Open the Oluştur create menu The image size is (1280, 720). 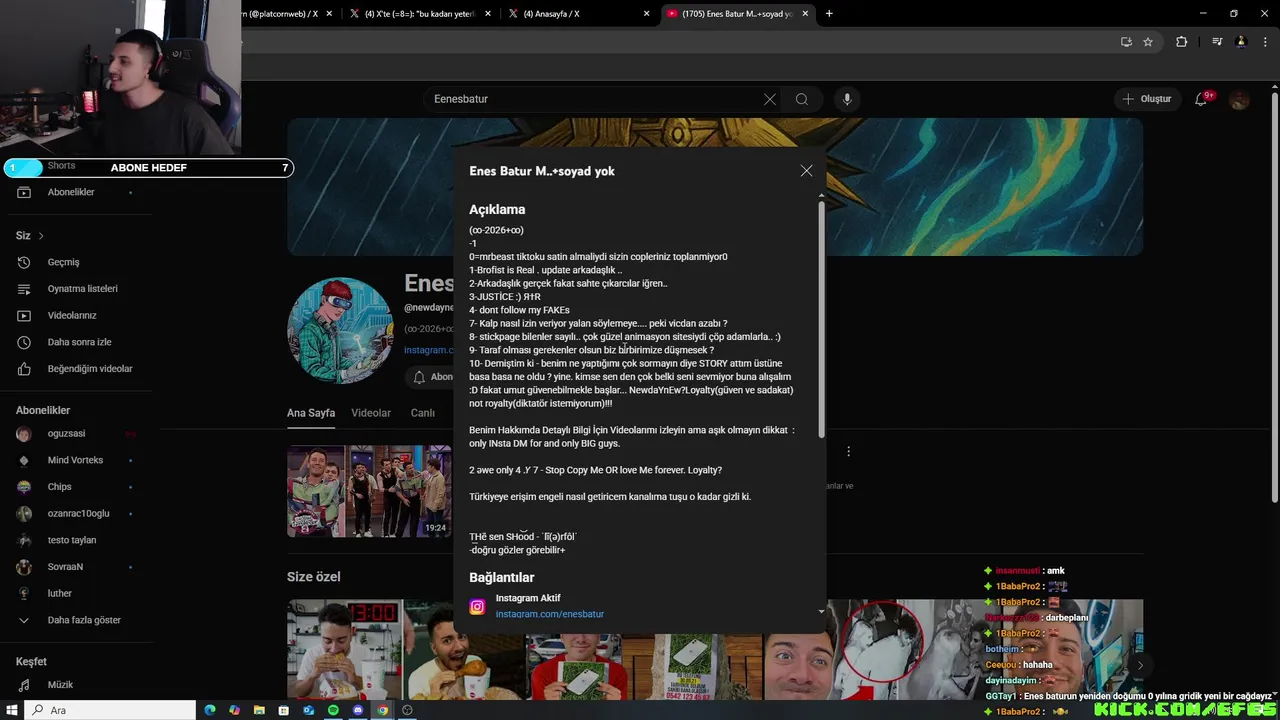pos(1146,99)
